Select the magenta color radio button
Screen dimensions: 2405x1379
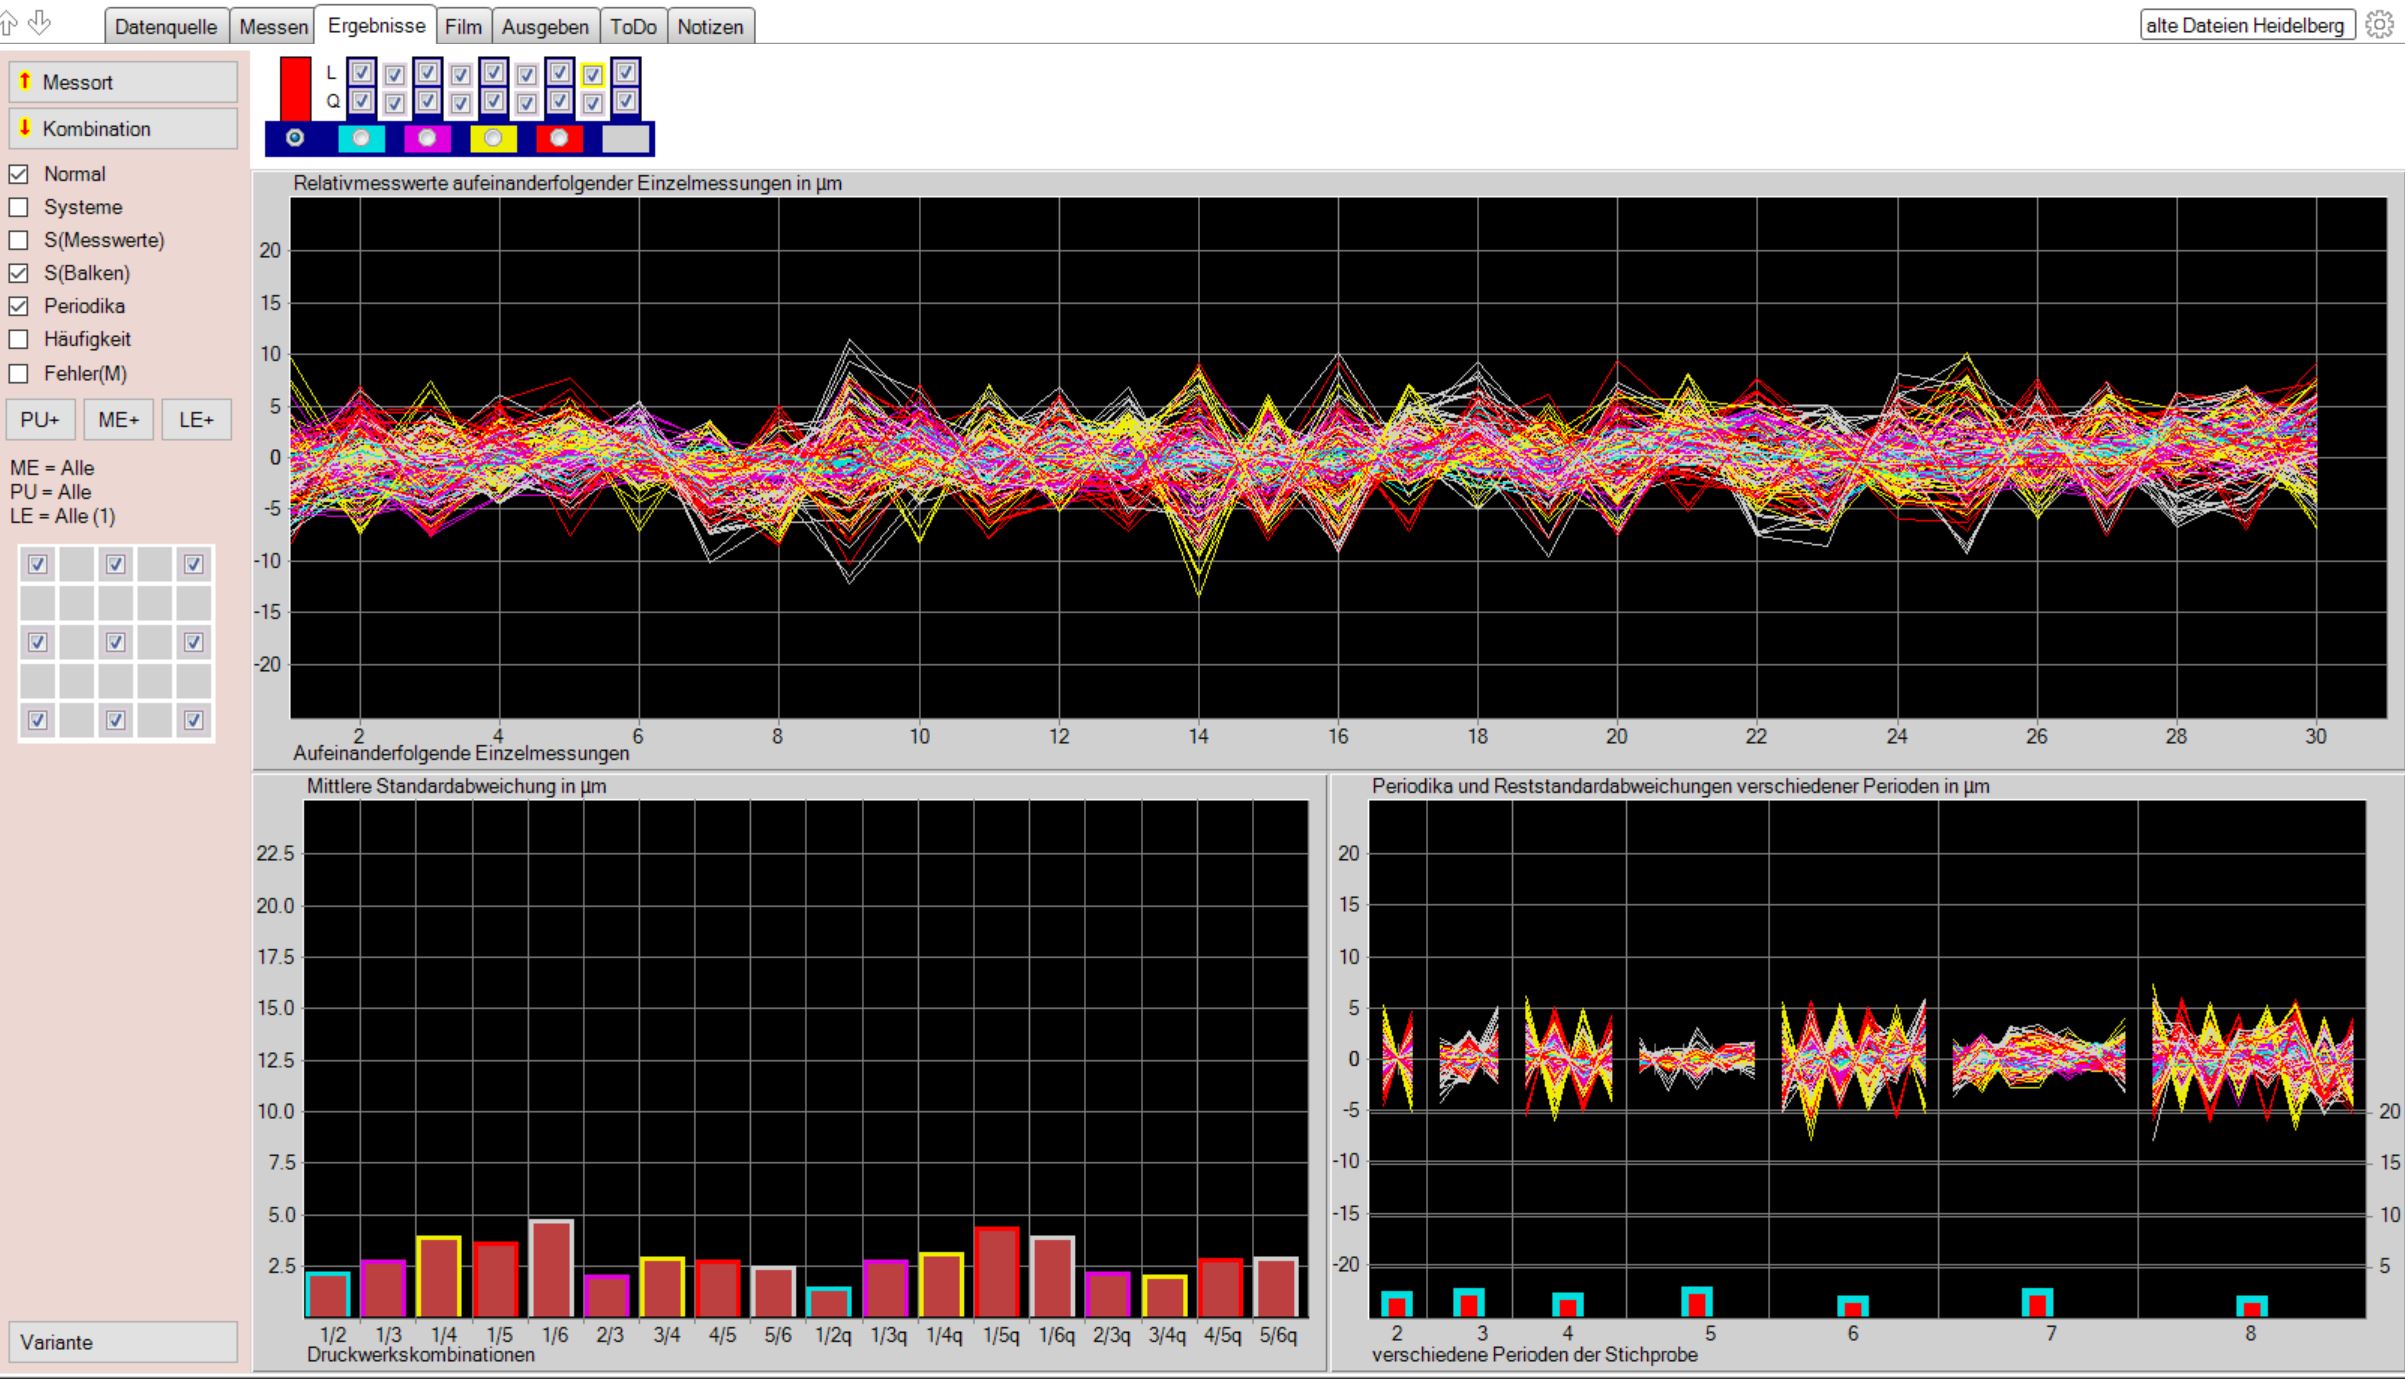coord(427,138)
